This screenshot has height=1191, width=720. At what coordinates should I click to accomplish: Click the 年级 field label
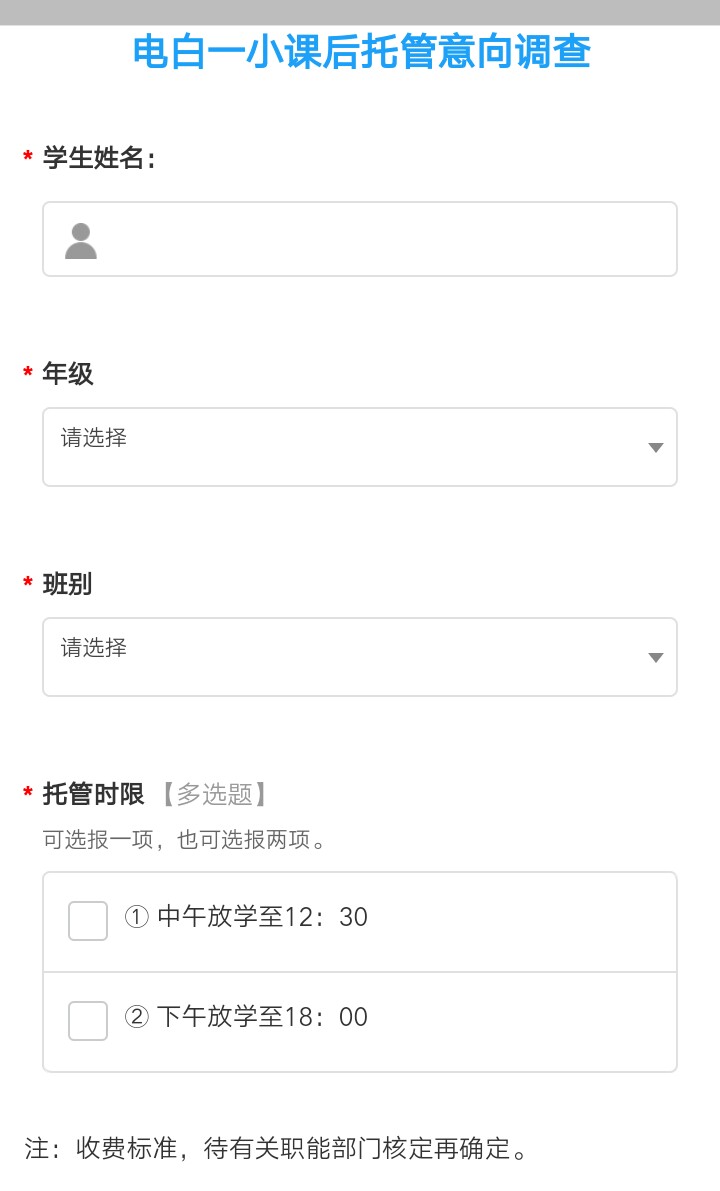coord(68,374)
